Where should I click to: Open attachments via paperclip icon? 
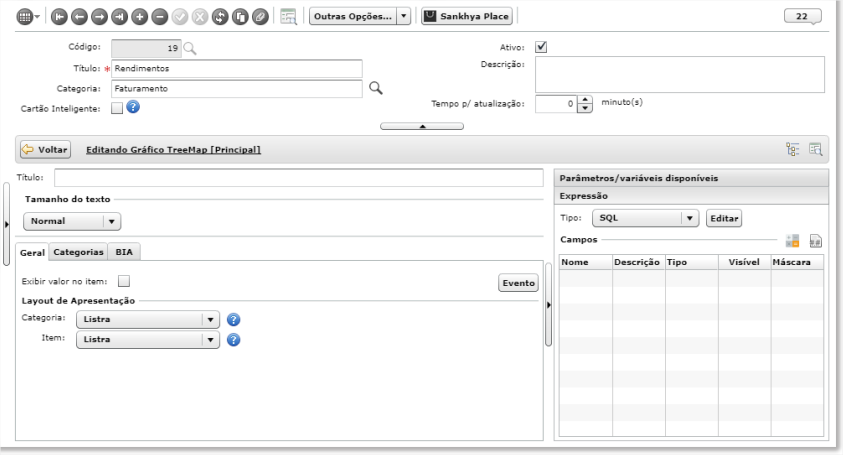260,17
